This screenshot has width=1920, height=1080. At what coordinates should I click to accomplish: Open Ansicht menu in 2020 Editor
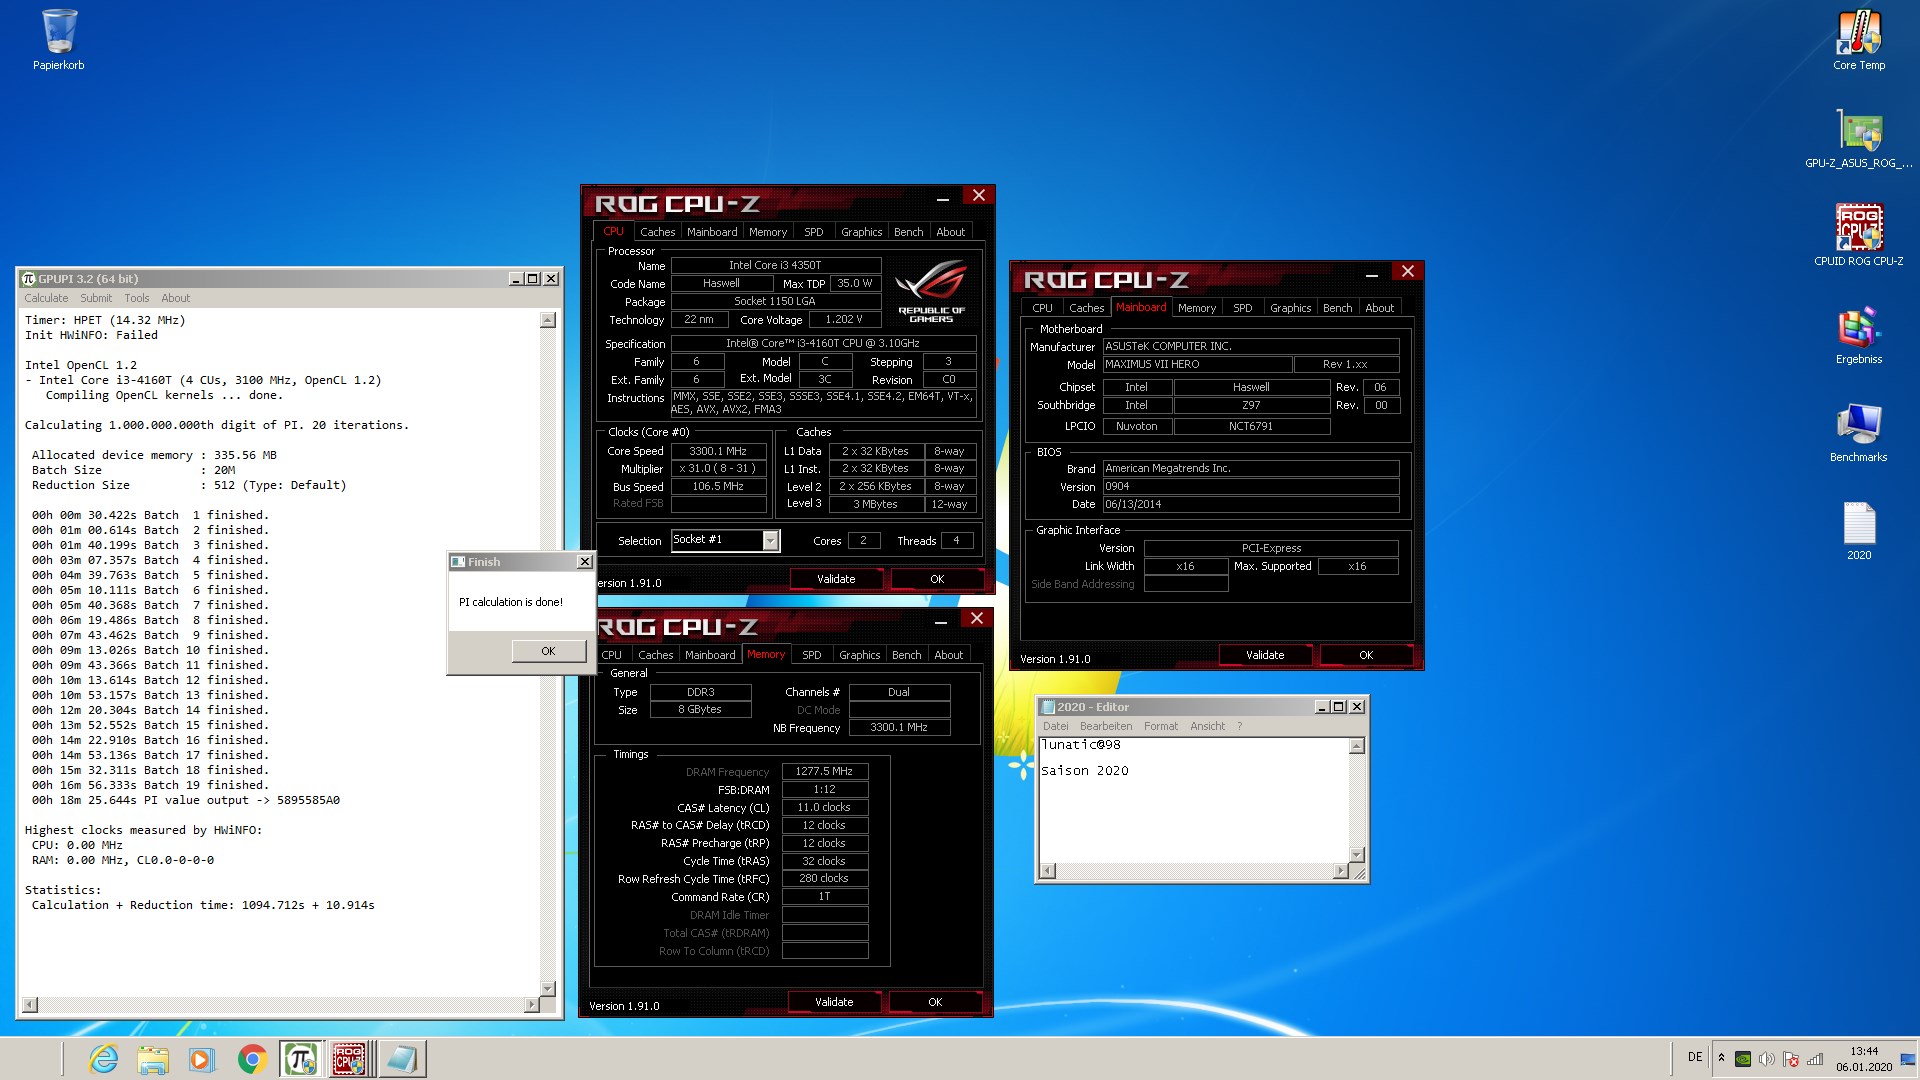pyautogui.click(x=1207, y=726)
